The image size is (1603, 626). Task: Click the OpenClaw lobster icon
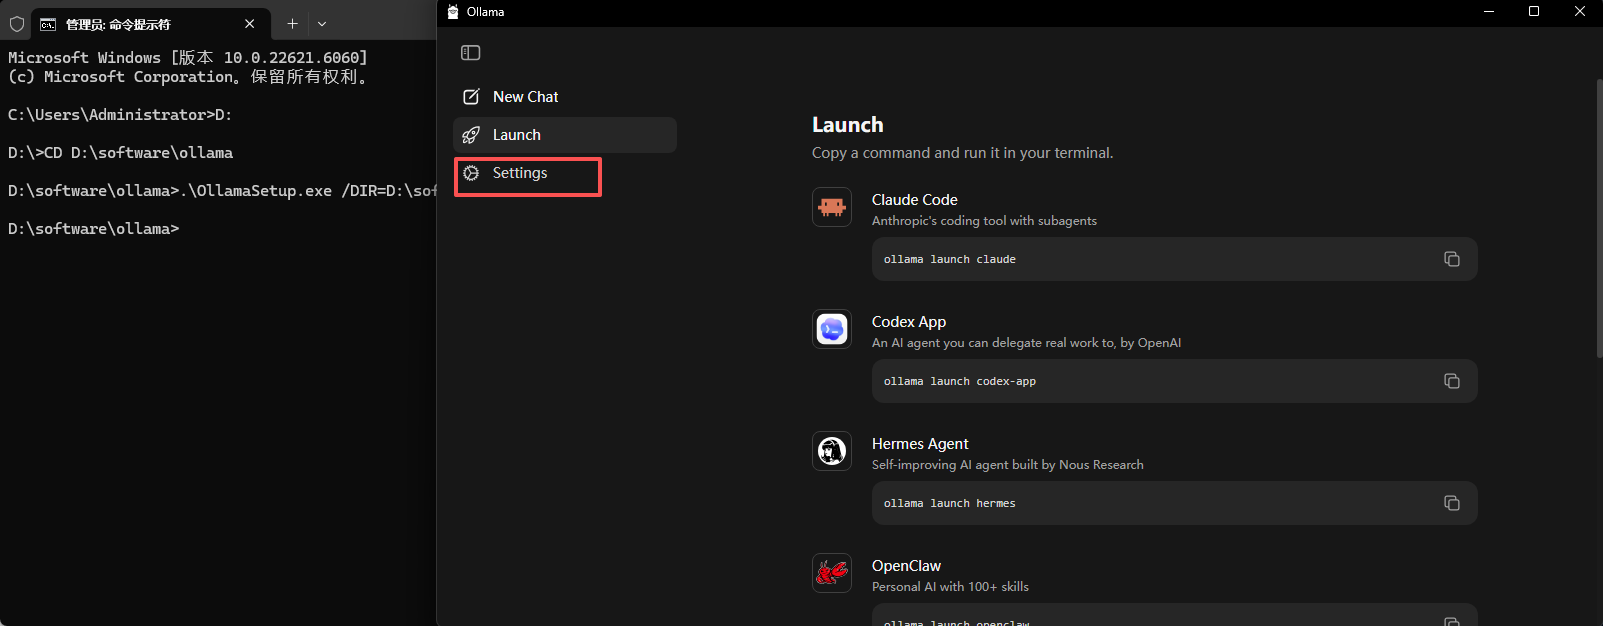(x=832, y=573)
